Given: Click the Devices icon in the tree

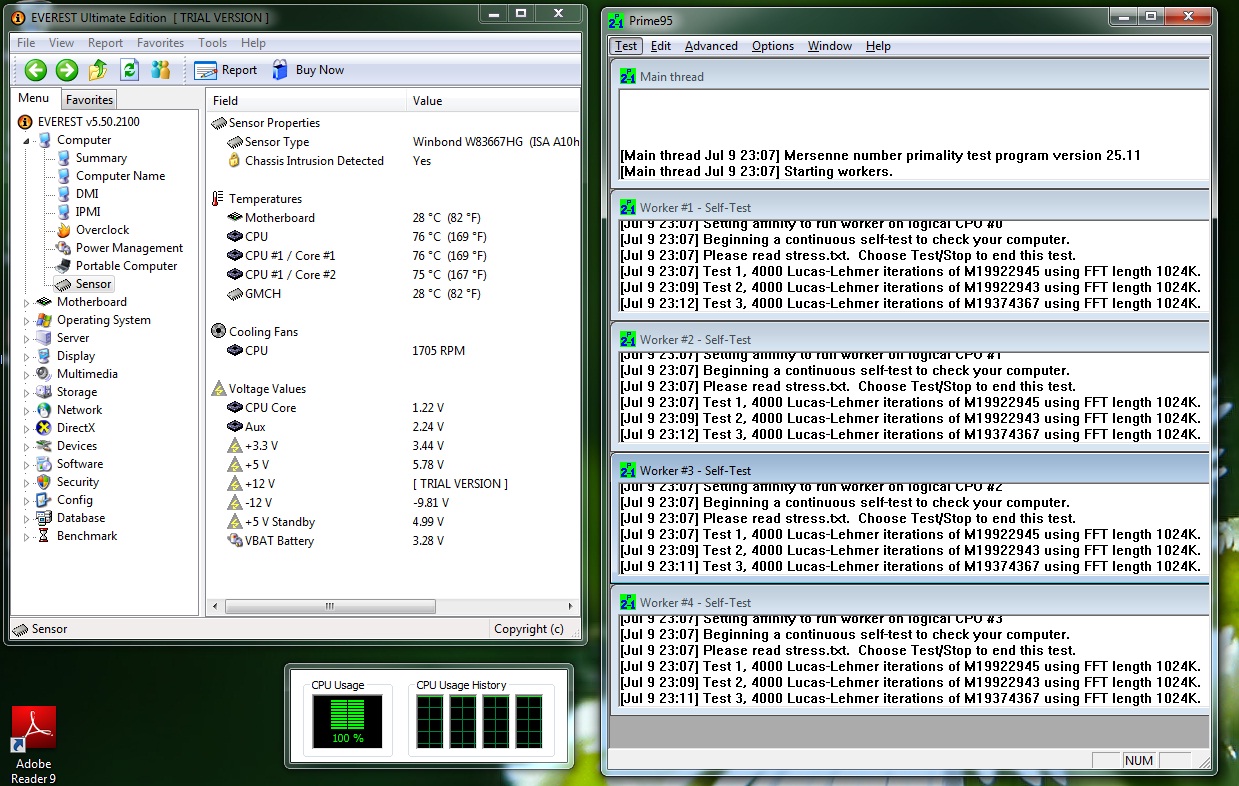Looking at the screenshot, I should 44,446.
